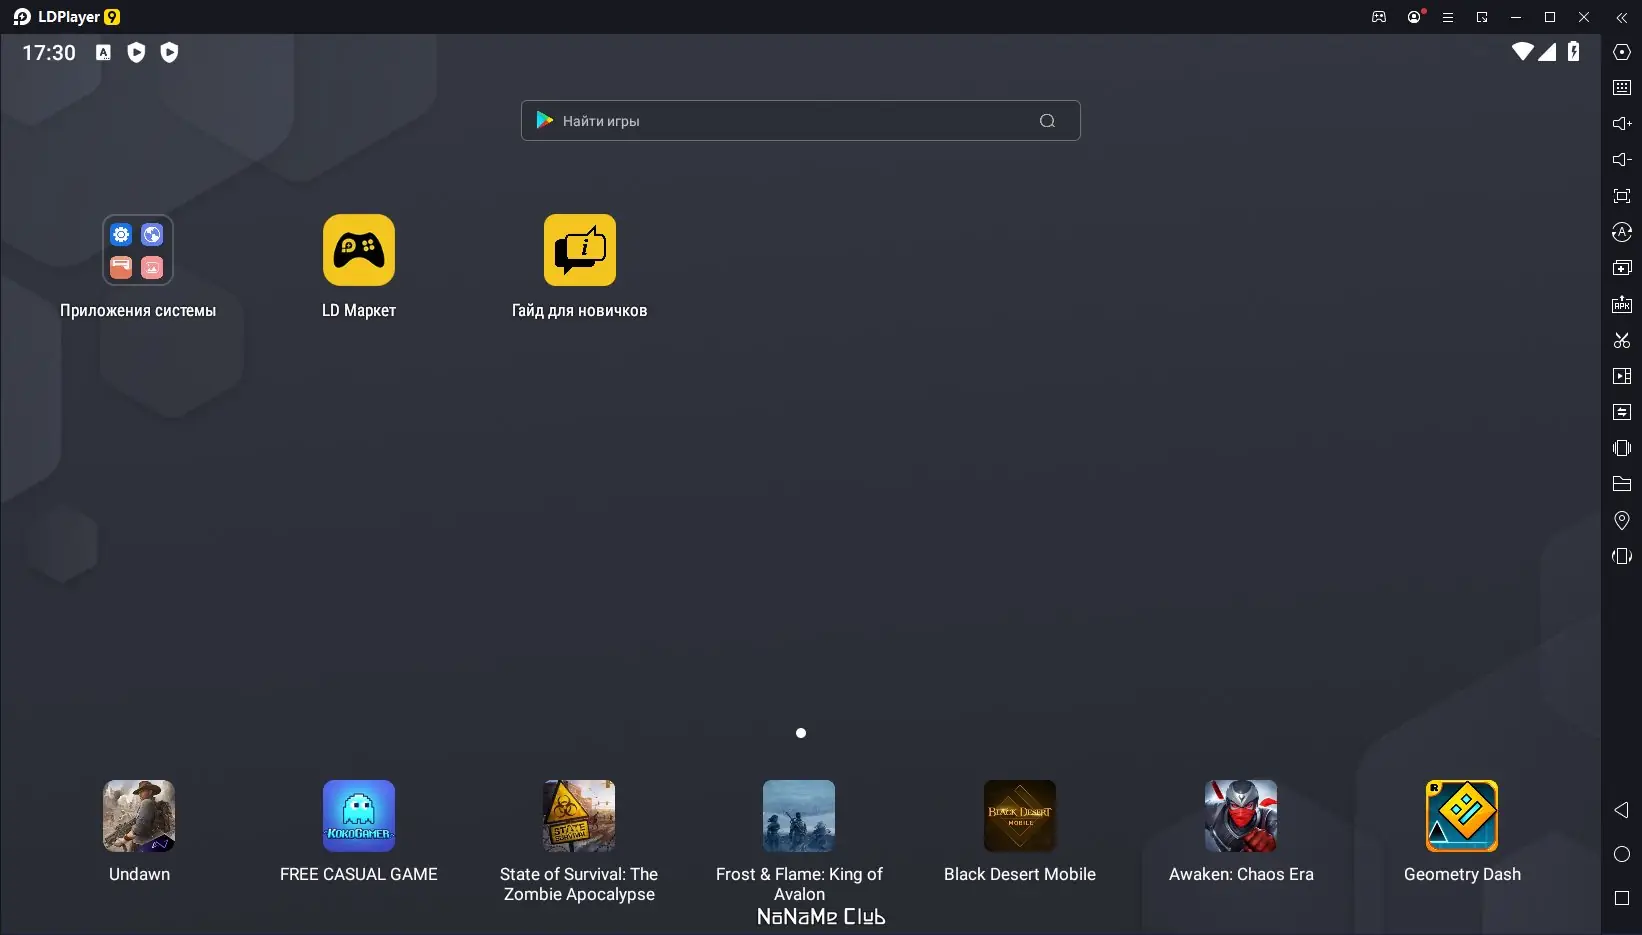
Task: Click the mobile signal strength icon
Action: coord(1547,51)
